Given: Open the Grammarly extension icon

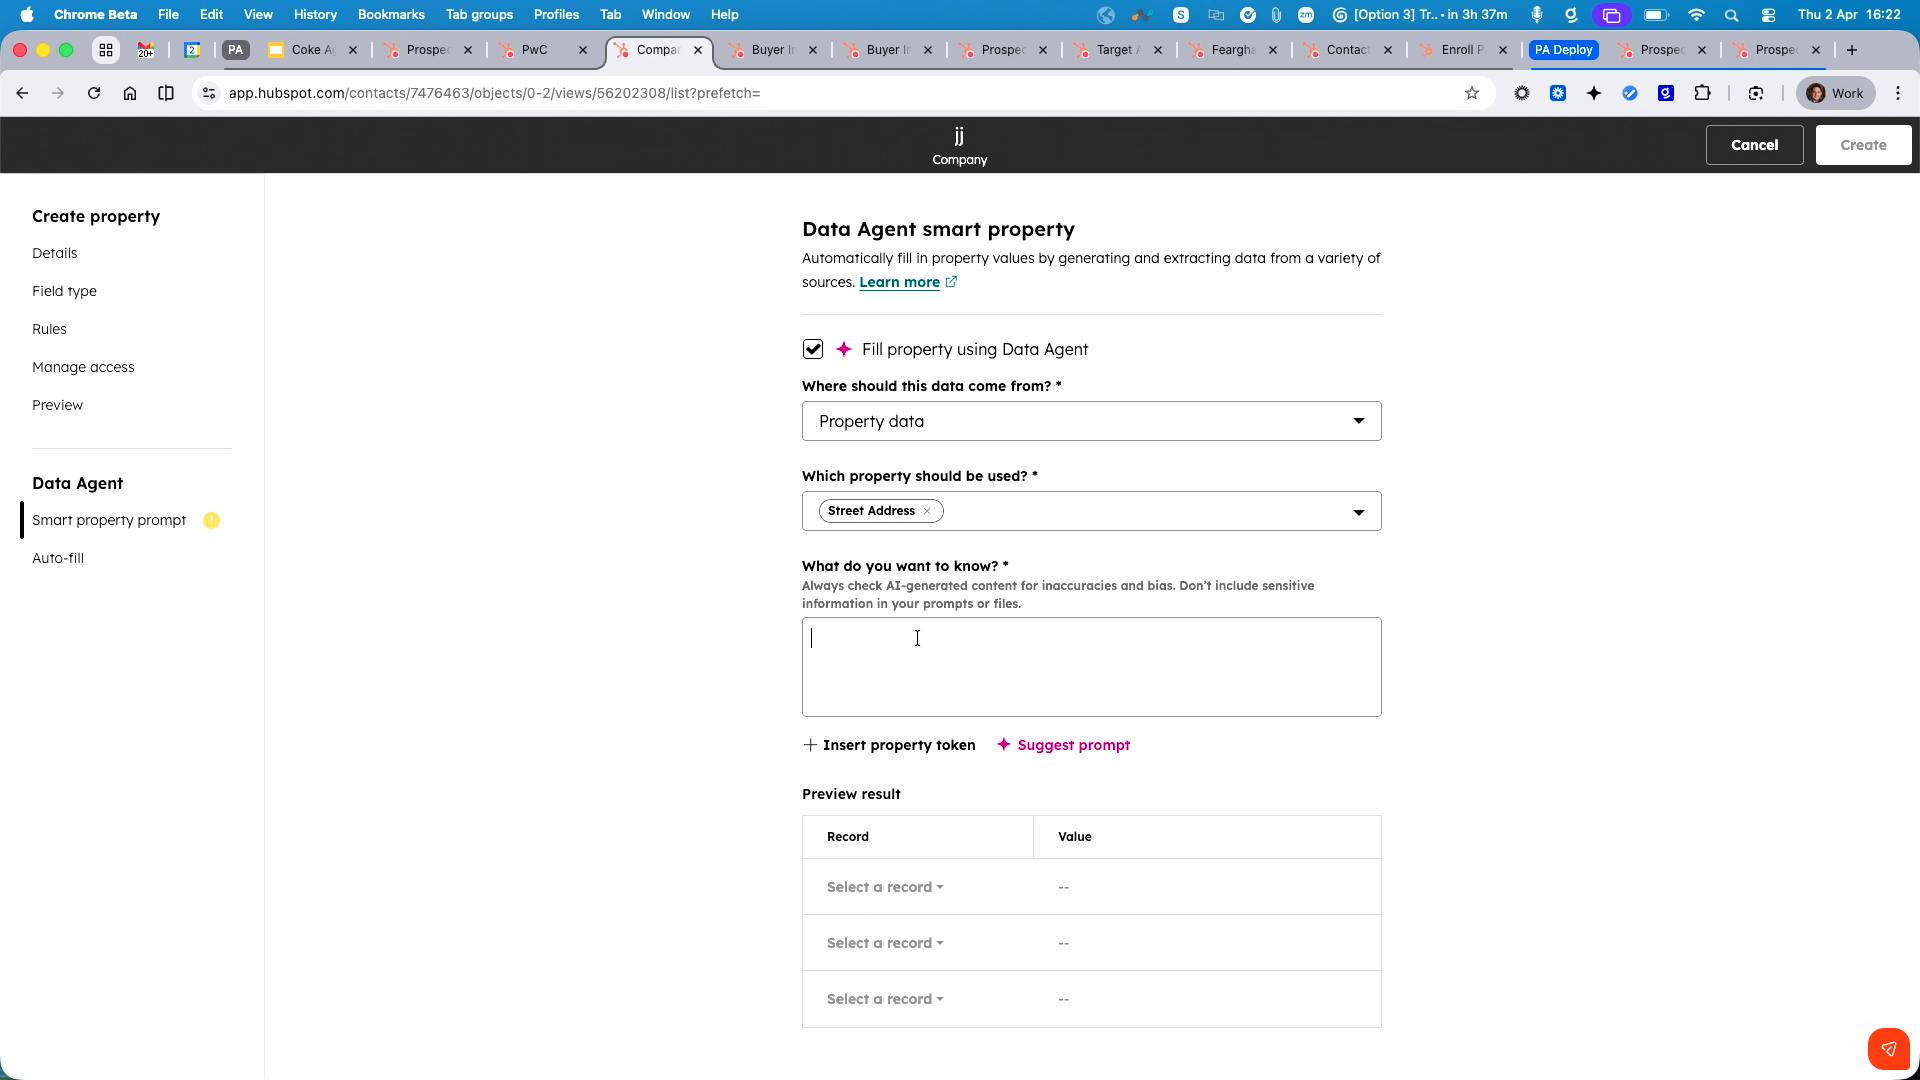Looking at the screenshot, I should pyautogui.click(x=1666, y=93).
